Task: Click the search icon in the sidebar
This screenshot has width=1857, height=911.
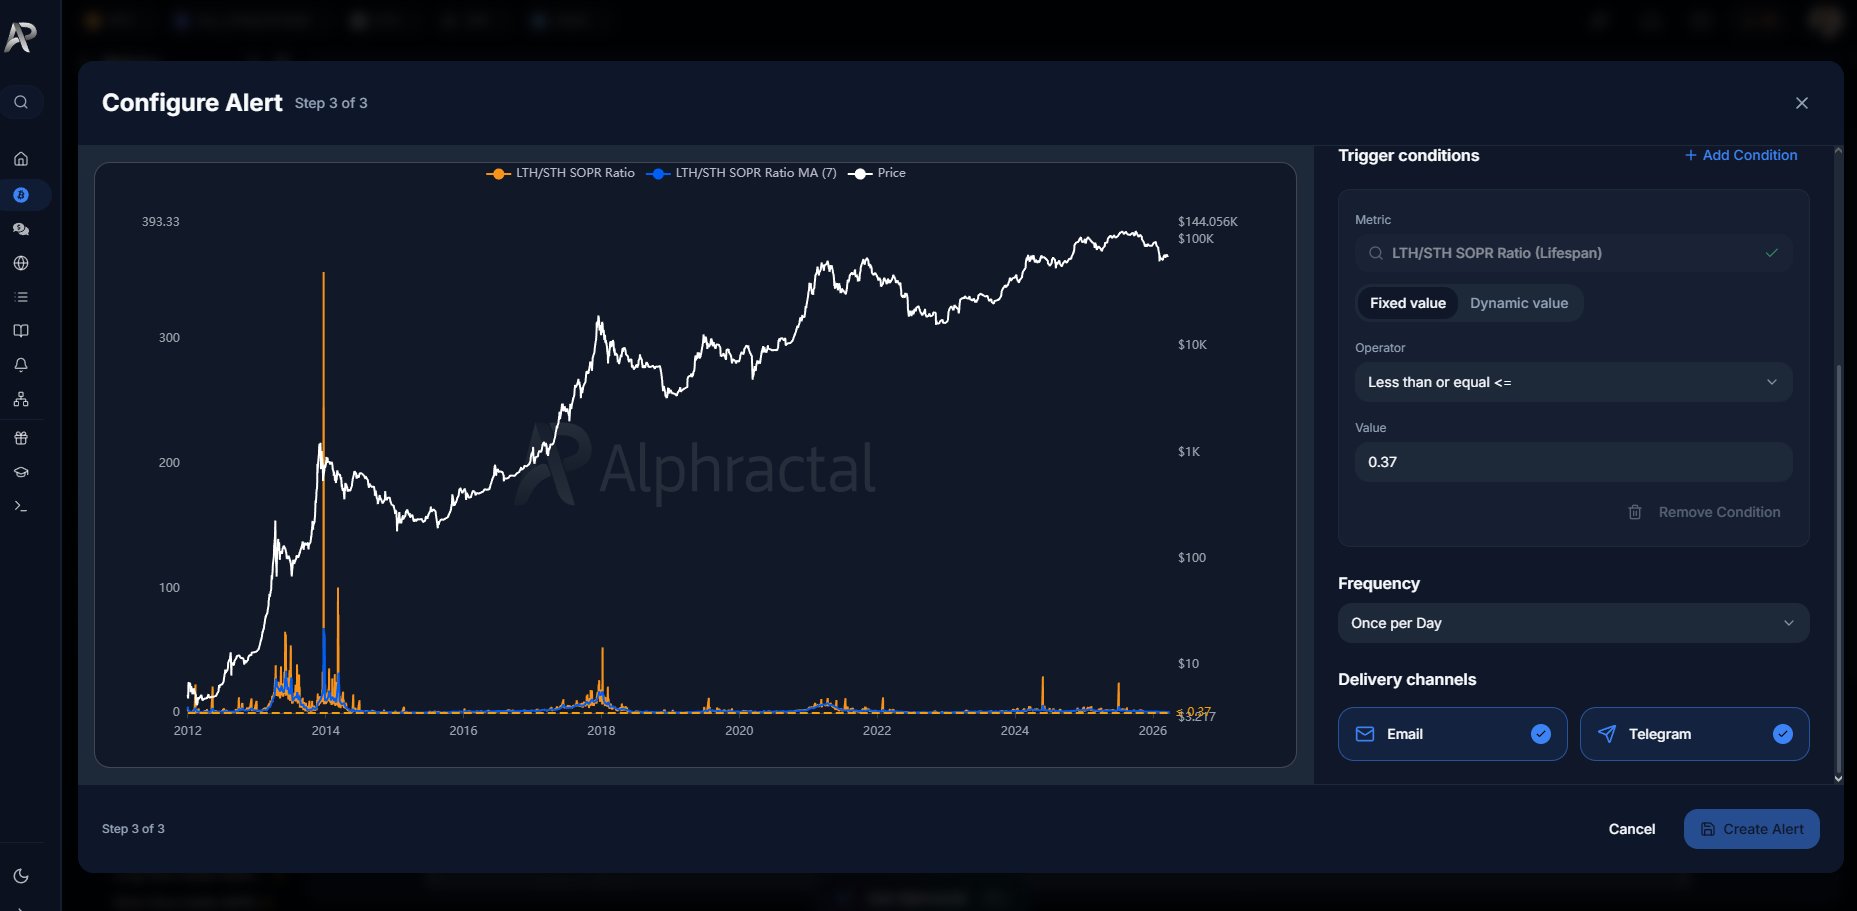Action: point(21,102)
